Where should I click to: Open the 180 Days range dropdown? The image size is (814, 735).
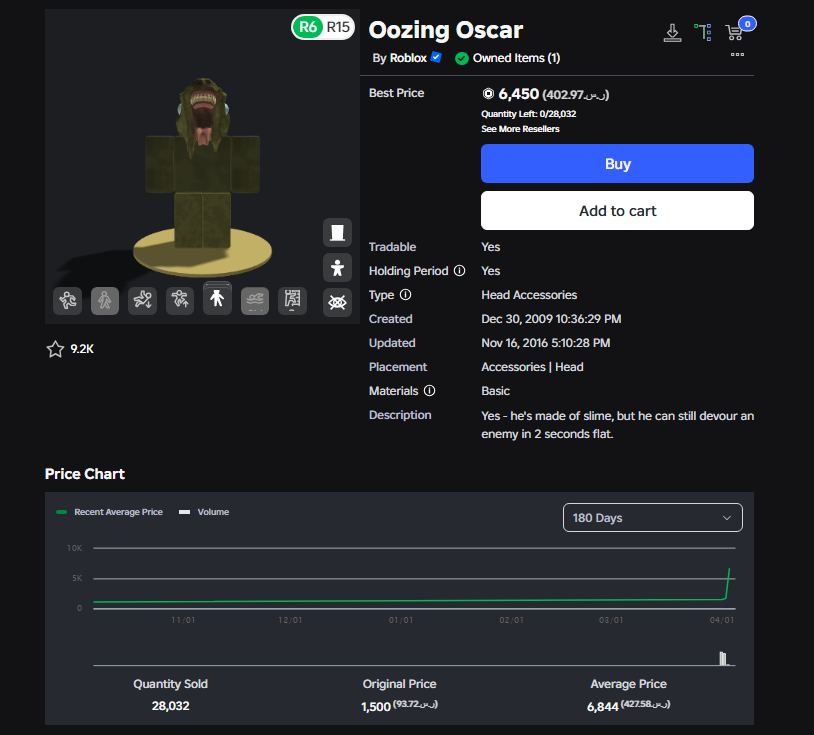point(653,518)
